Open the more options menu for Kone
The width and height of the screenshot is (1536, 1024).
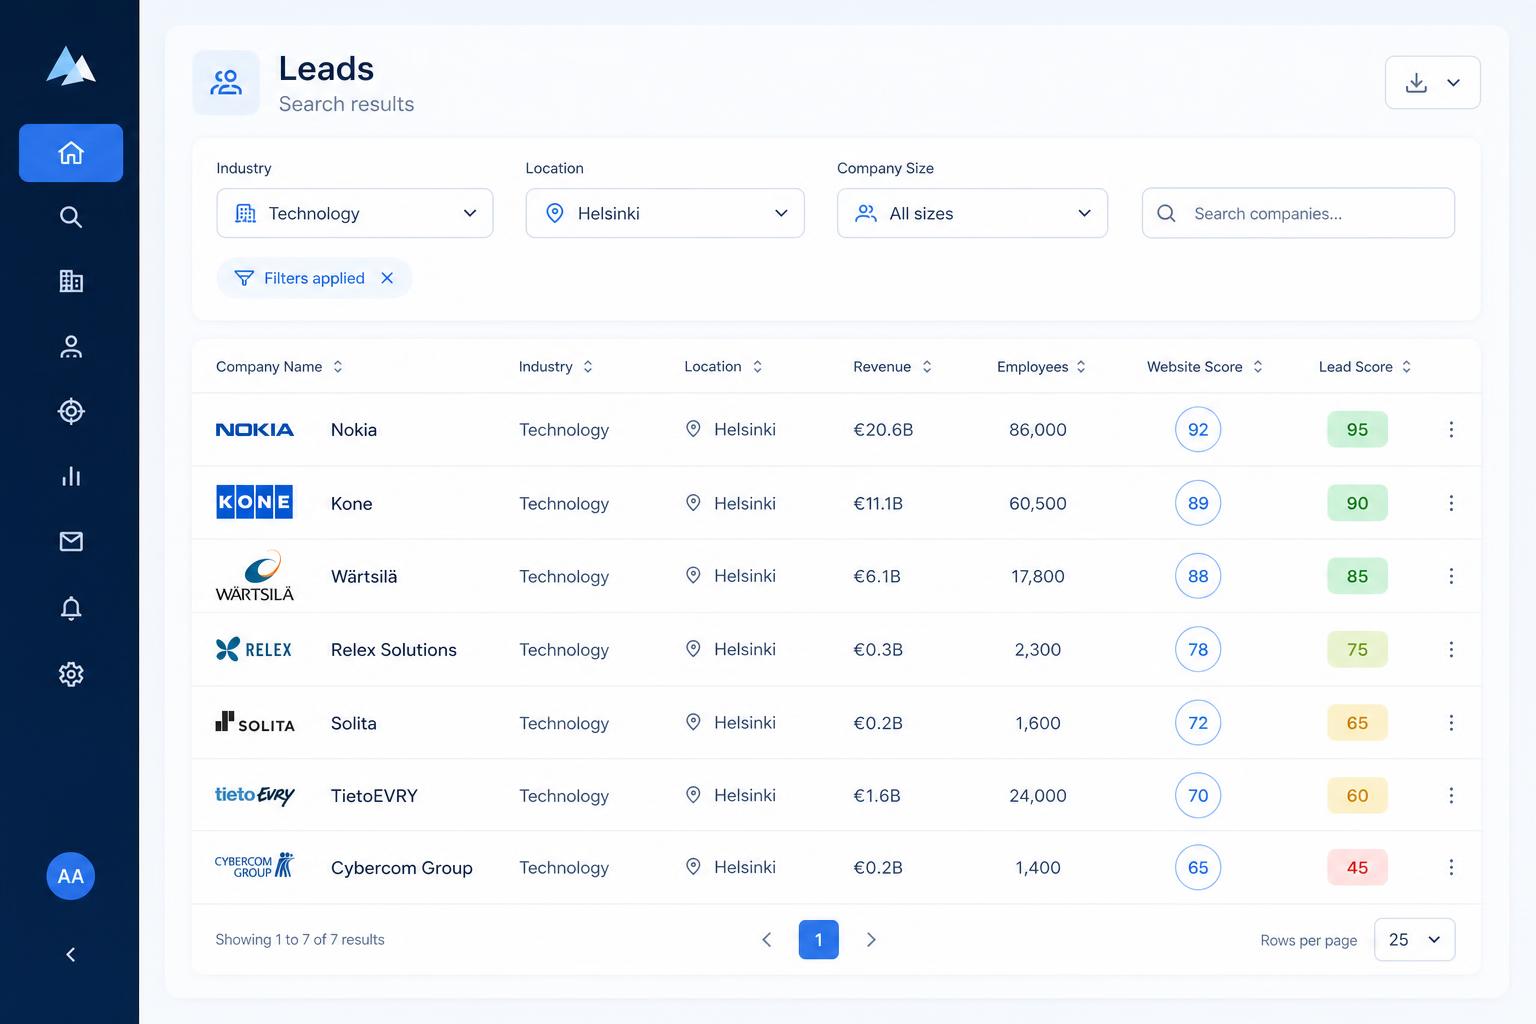(1451, 503)
